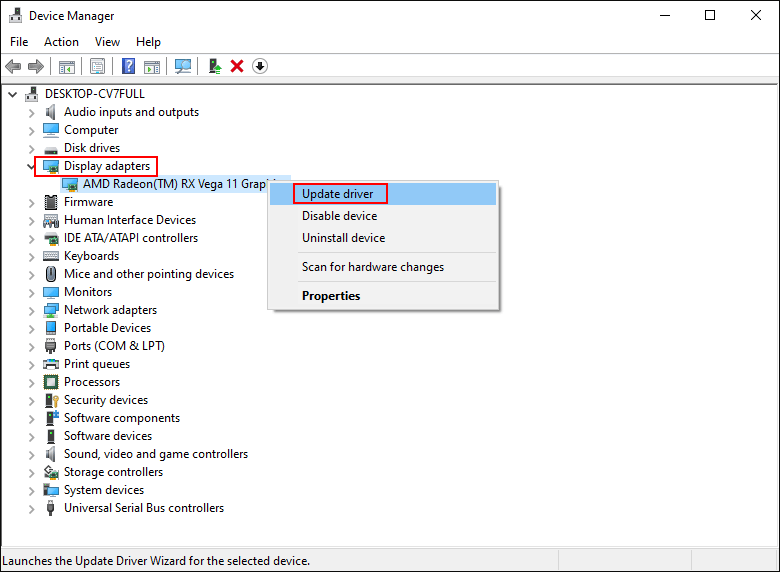Collapse the Display adapters category
Screen dimensions: 780x572
pyautogui.click(x=31, y=166)
